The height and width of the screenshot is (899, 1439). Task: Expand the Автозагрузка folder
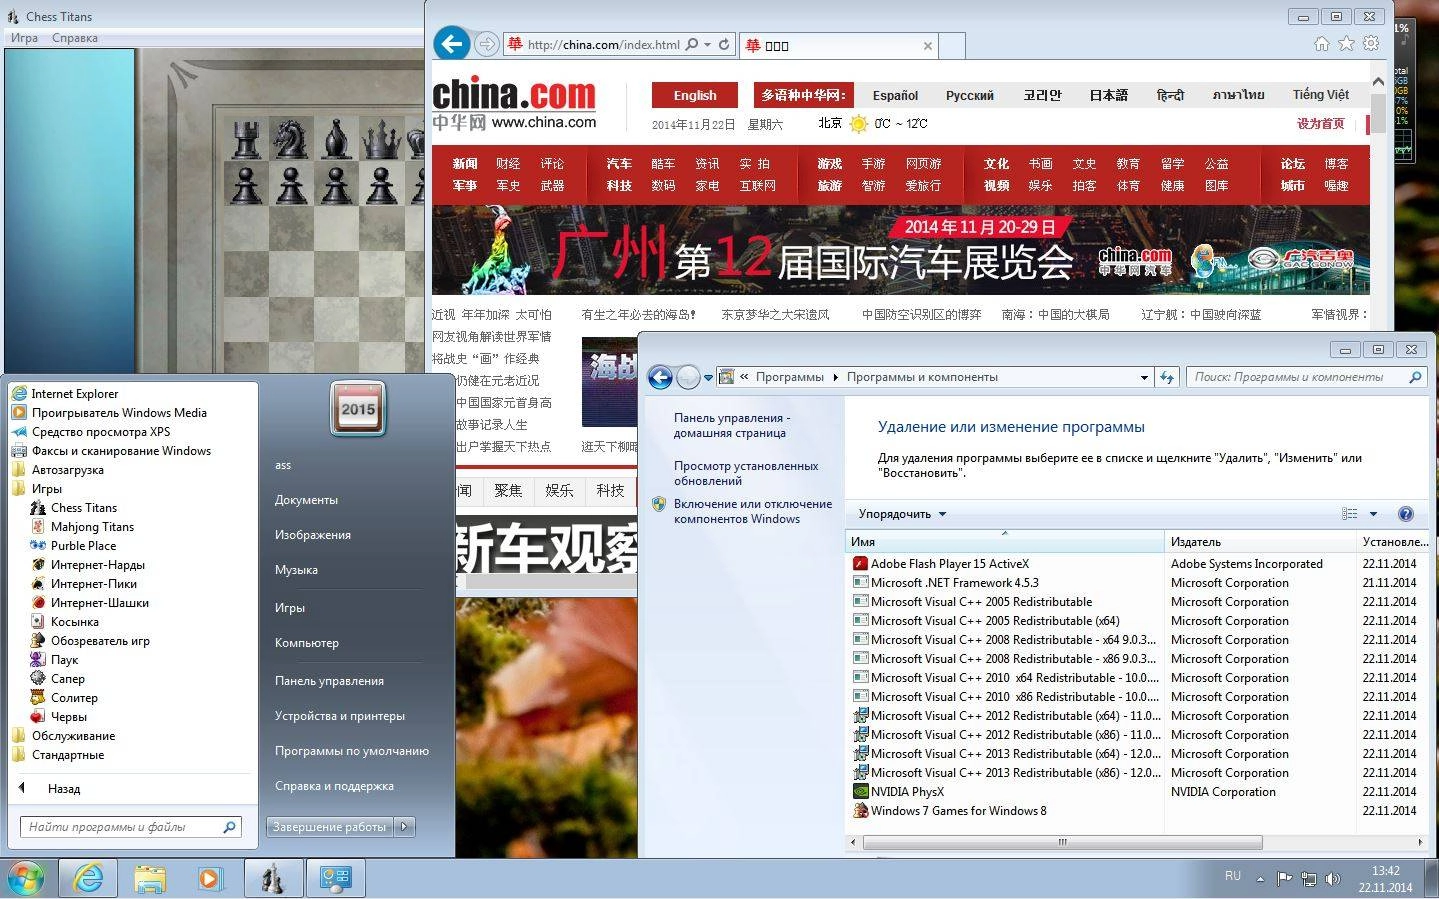(67, 470)
